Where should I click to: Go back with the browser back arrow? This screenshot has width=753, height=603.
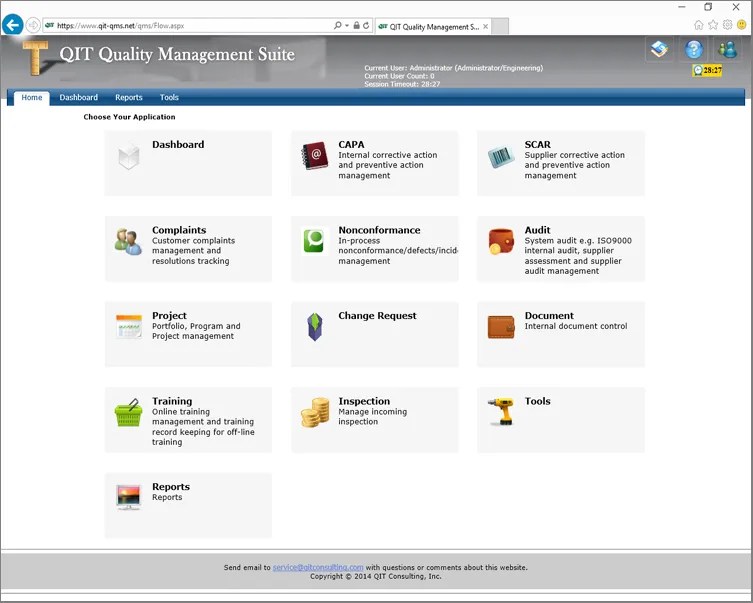pyautogui.click(x=12, y=25)
